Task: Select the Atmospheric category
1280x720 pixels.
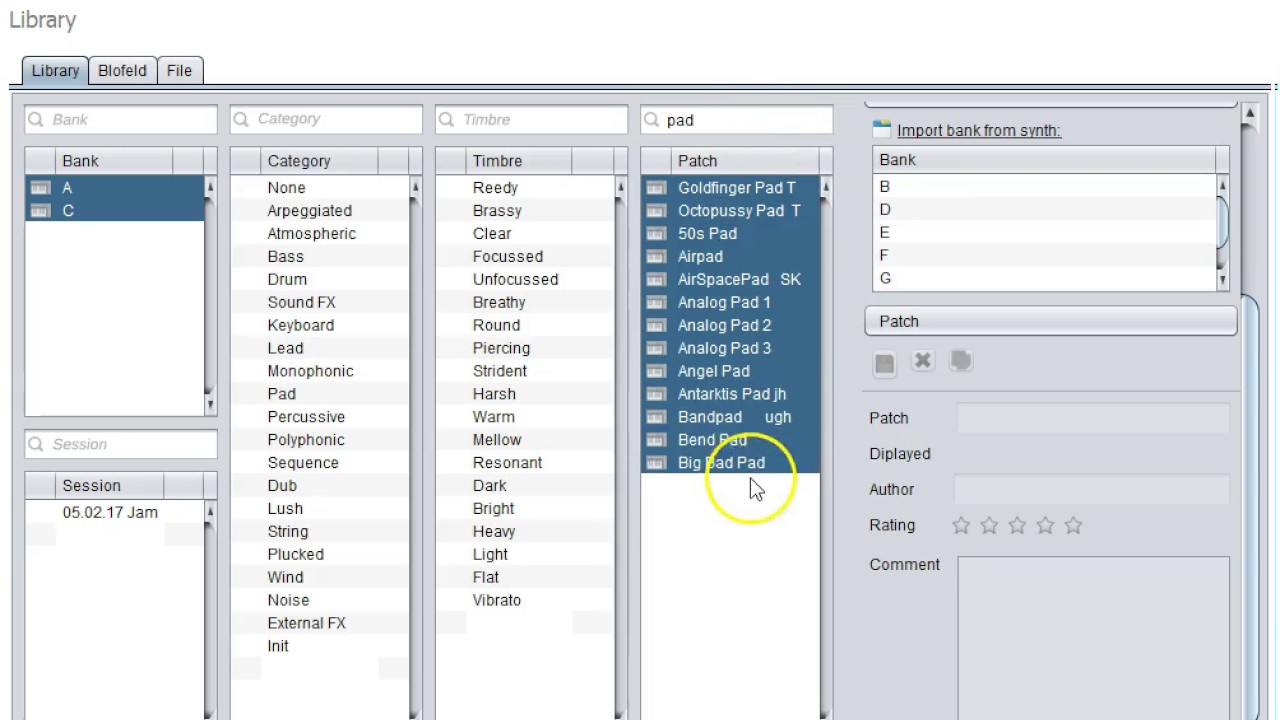Action: 320,234
